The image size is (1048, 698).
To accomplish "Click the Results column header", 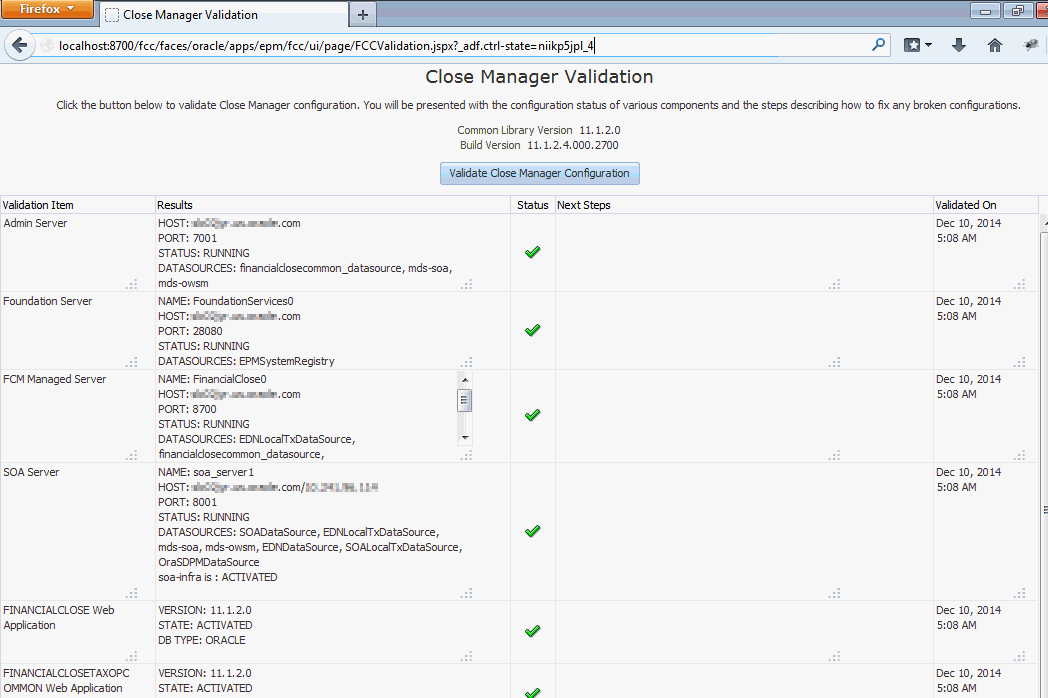I will 333,205.
